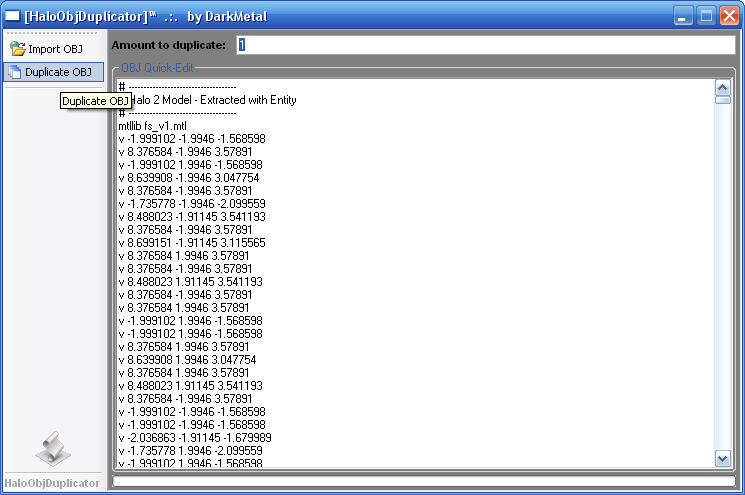Image resolution: width=745 pixels, height=495 pixels.
Task: Click the Import OBJ folder icon
Action: coord(18,48)
